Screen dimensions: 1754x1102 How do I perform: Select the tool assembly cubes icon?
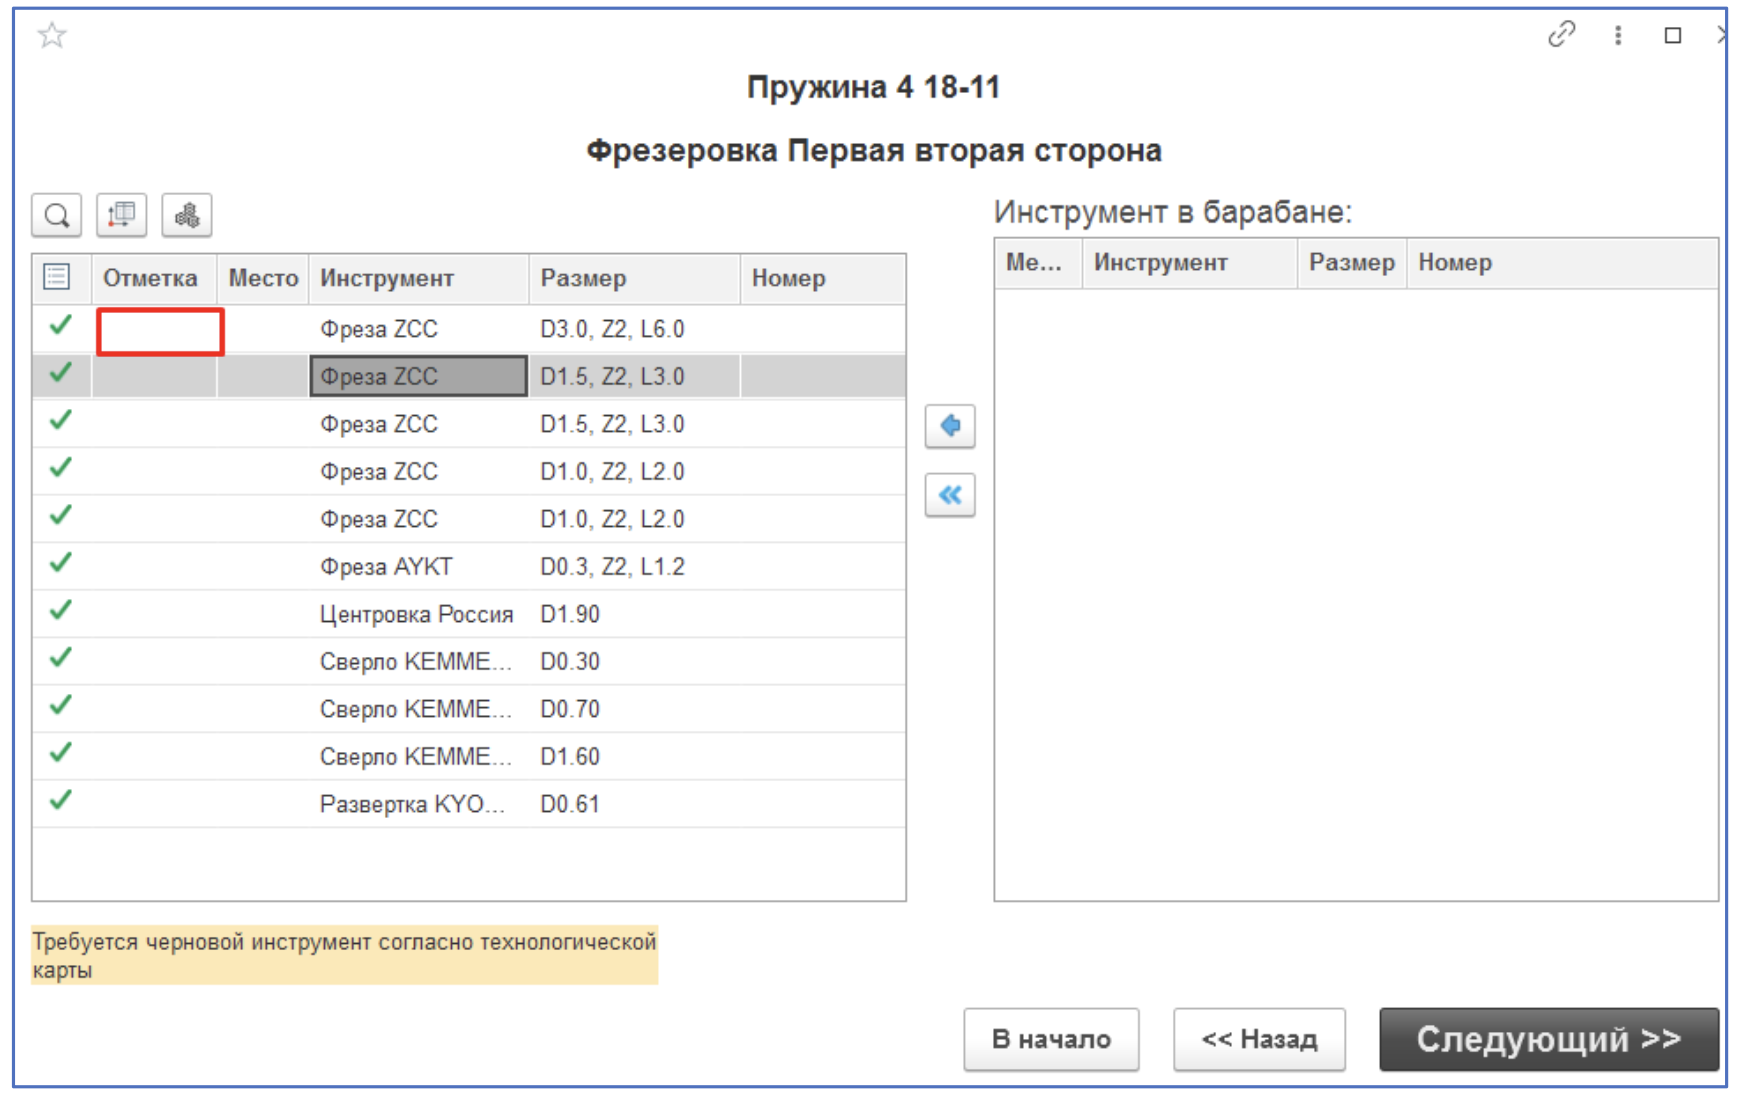pyautogui.click(x=187, y=214)
